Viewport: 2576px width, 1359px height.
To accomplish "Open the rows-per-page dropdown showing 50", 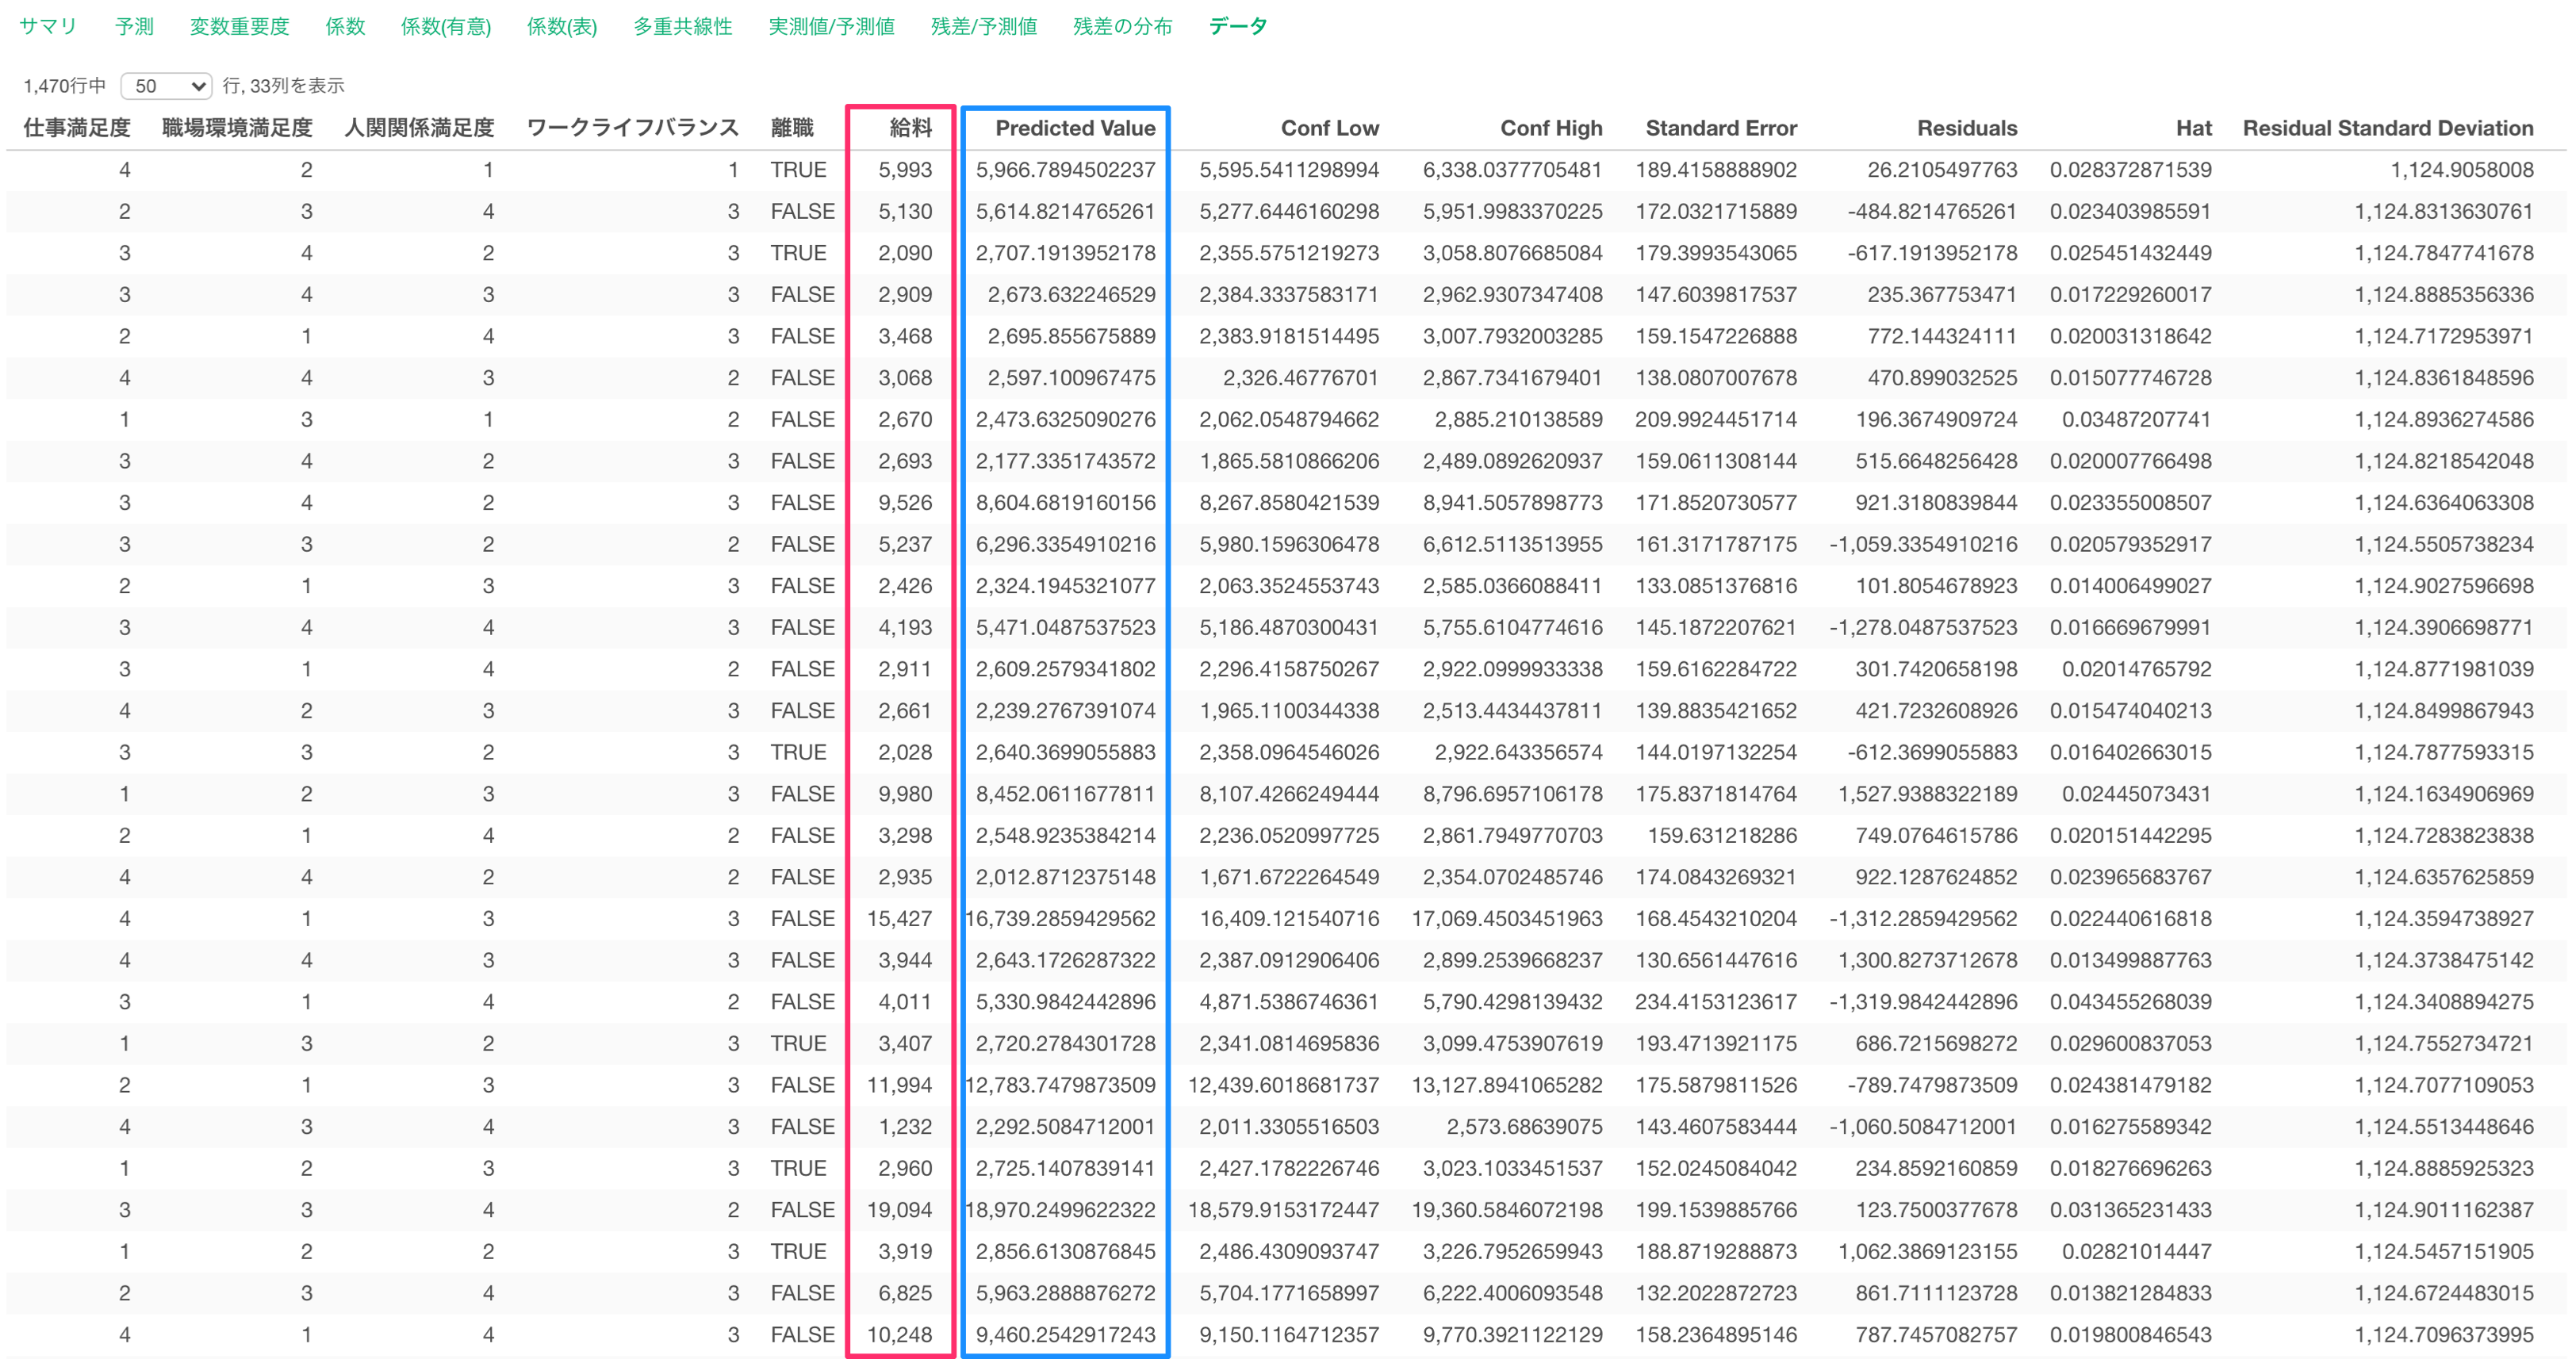I will coord(166,86).
